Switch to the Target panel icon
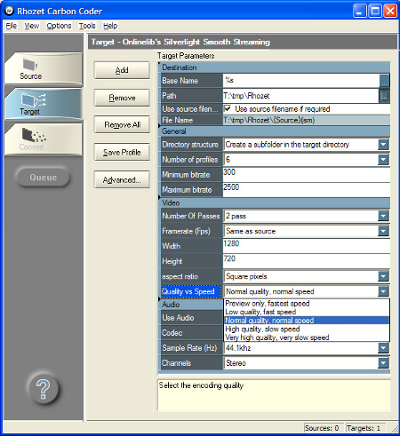The image size is (400, 436). (32, 100)
